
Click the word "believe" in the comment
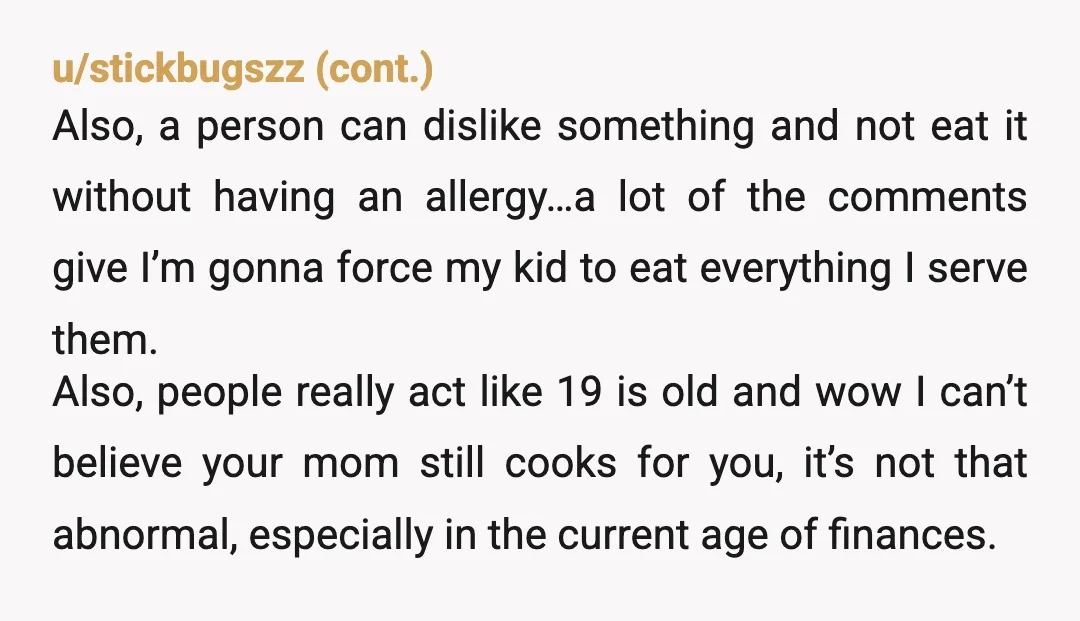[117, 462]
